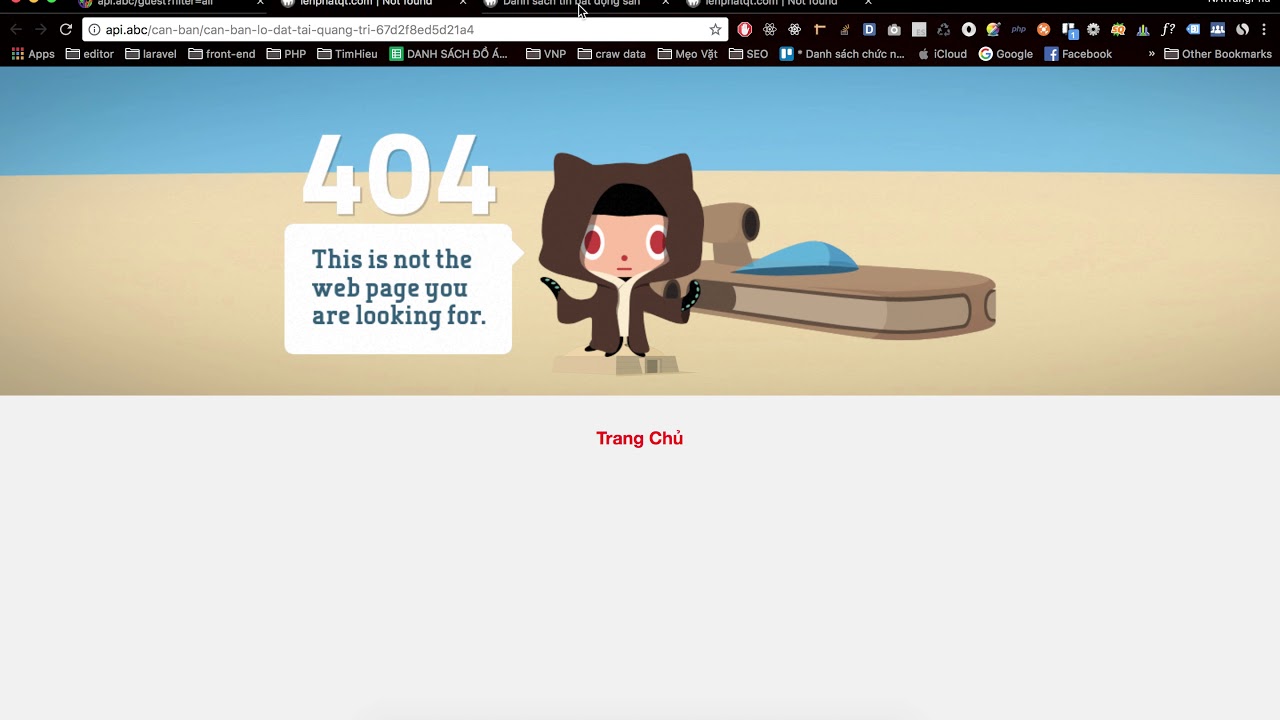Click the URL address bar field
The image size is (1280, 720).
(x=405, y=30)
